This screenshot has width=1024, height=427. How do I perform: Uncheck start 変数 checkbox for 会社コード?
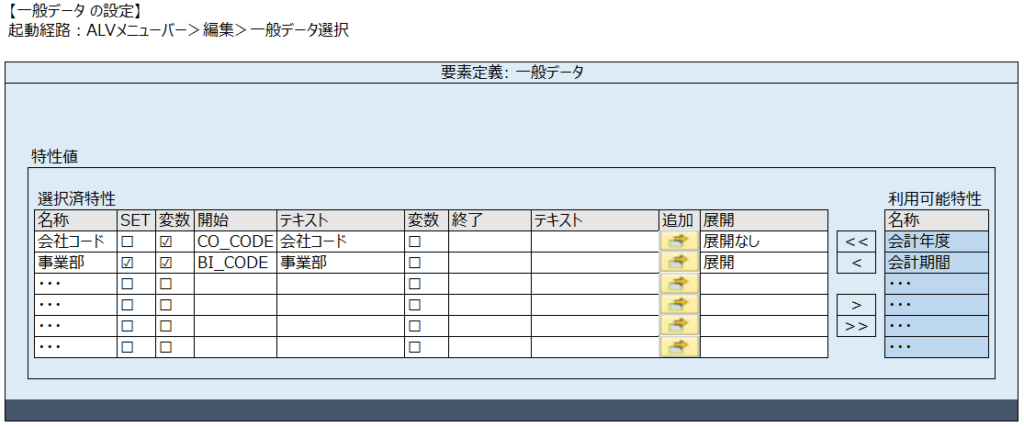point(166,241)
